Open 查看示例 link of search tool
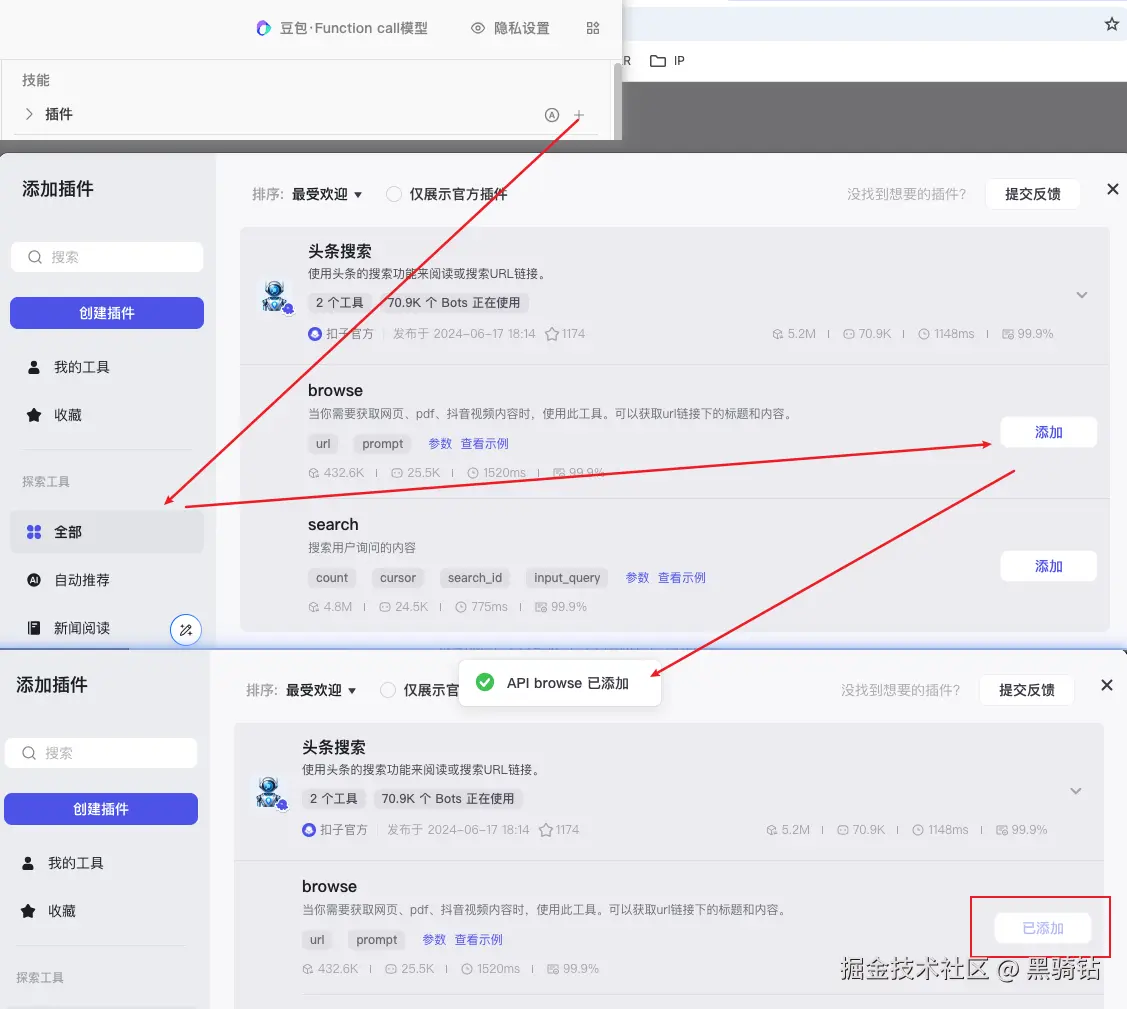 tap(681, 577)
